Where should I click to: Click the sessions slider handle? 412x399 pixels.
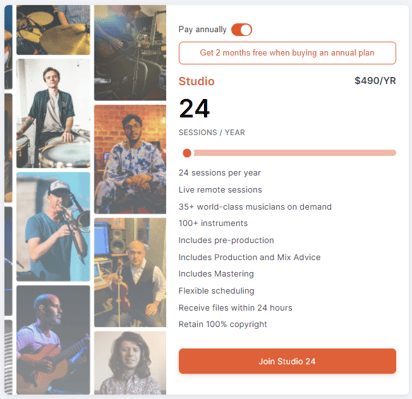tap(187, 153)
